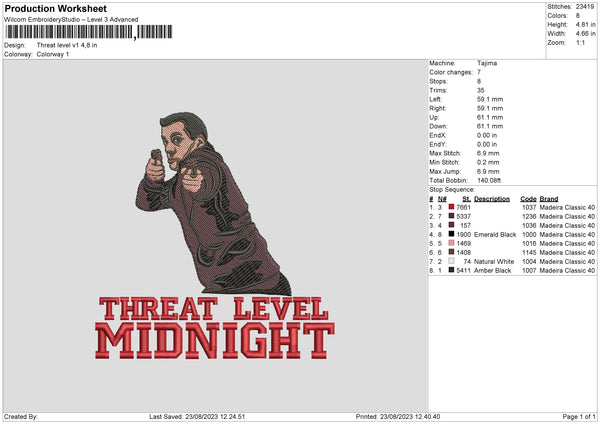Click the 'THREAT LEVEL' embroidered text
600x424 pixels.
pyautogui.click(x=214, y=308)
